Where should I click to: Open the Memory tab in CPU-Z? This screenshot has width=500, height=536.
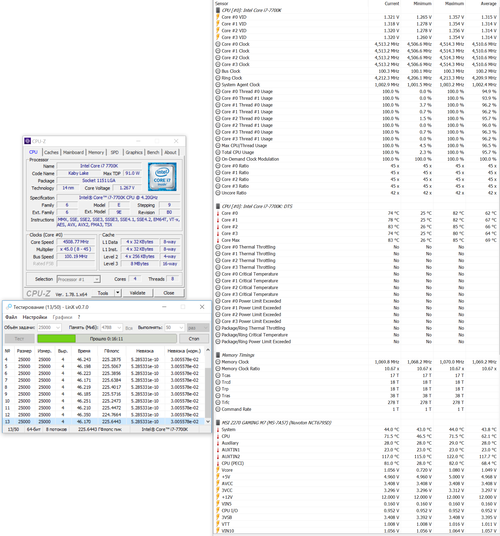click(x=96, y=152)
